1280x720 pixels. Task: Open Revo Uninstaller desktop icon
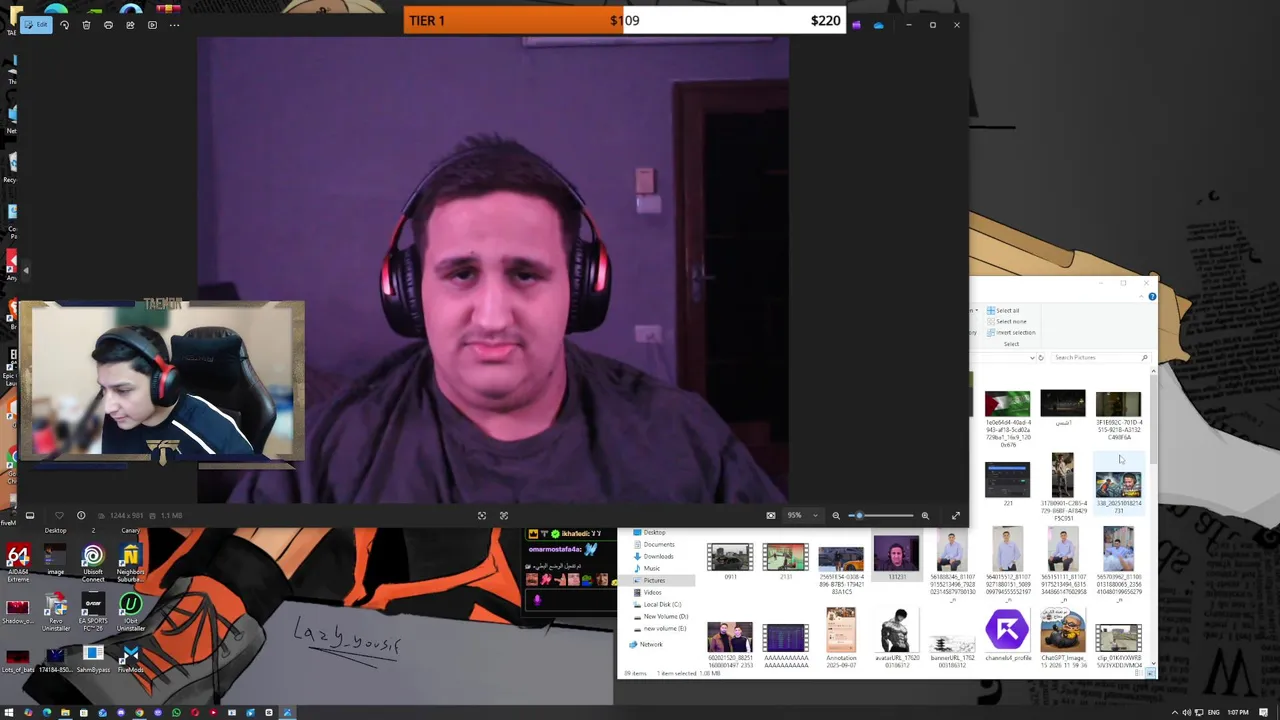pyautogui.click(x=56, y=612)
